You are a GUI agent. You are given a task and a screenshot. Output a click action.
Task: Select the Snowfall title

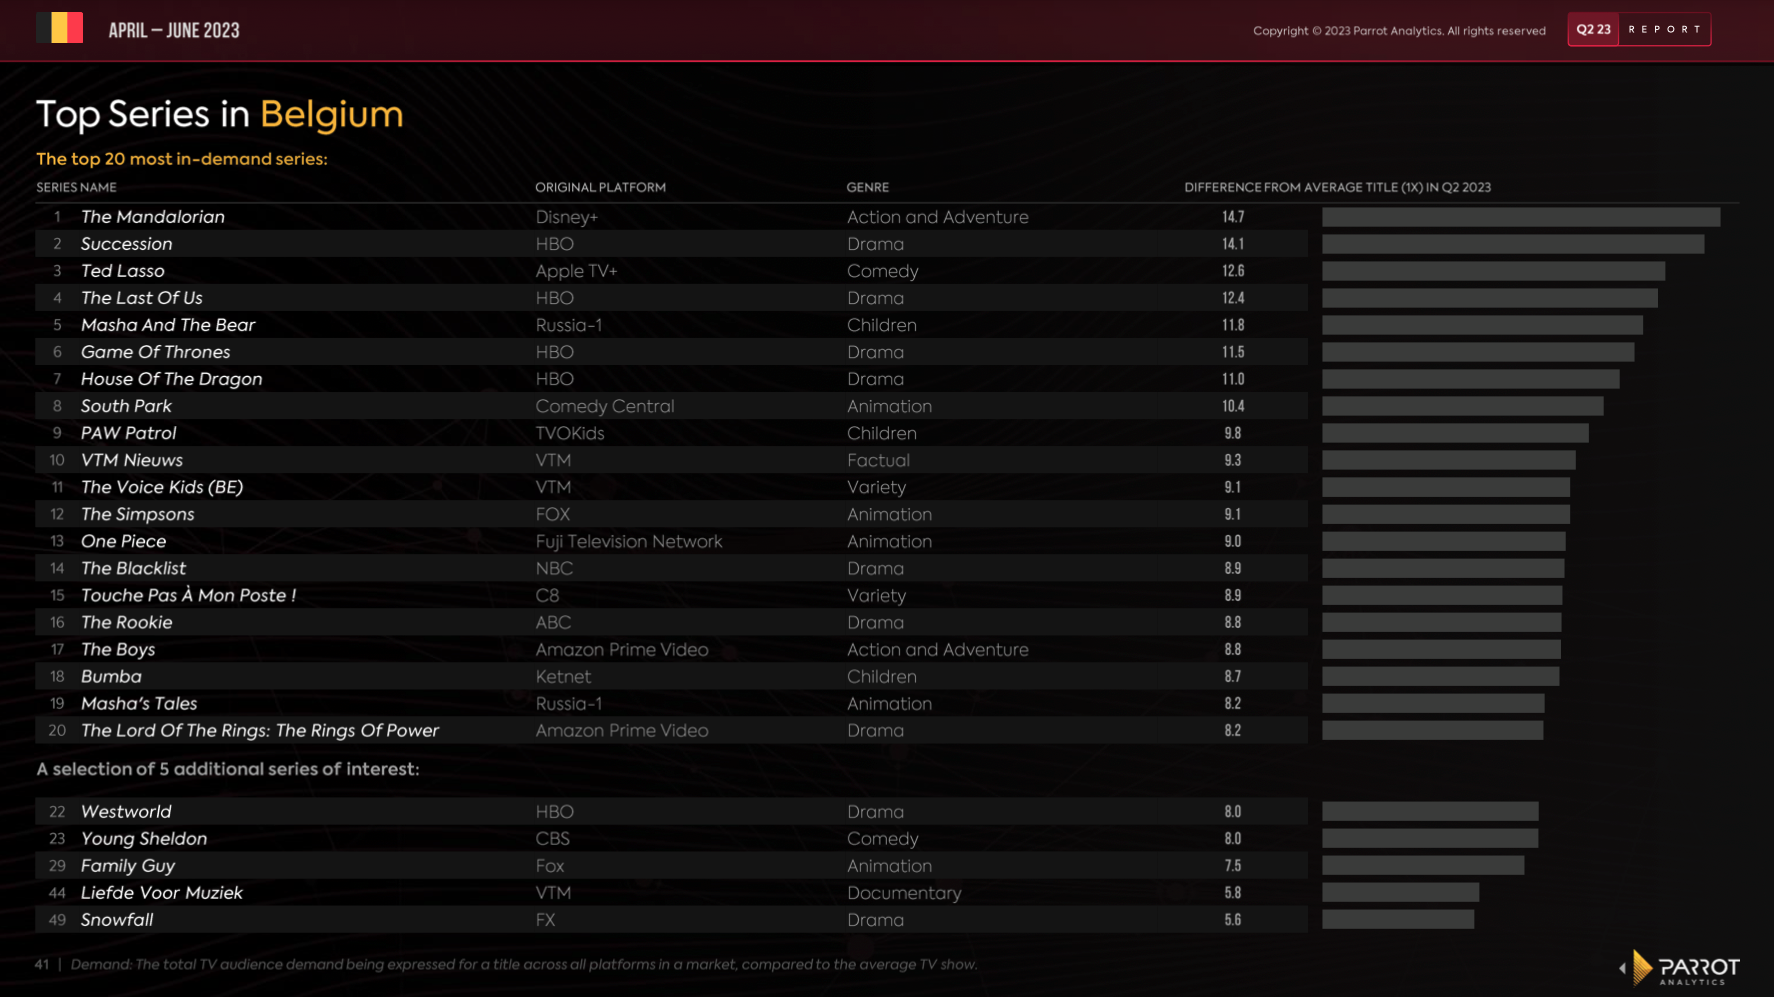pyautogui.click(x=116, y=920)
